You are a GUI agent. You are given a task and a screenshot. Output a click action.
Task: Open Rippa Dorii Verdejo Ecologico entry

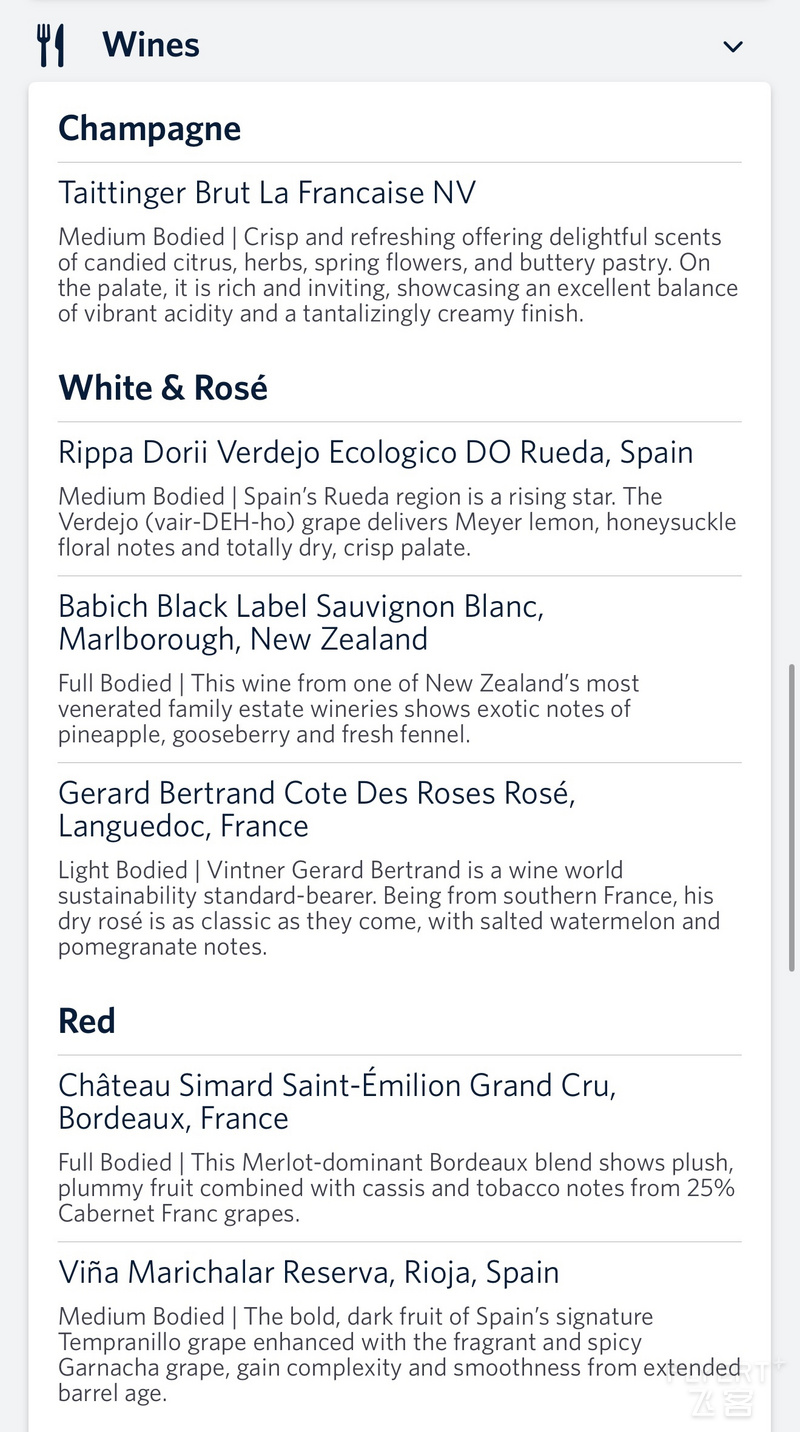[x=376, y=452]
